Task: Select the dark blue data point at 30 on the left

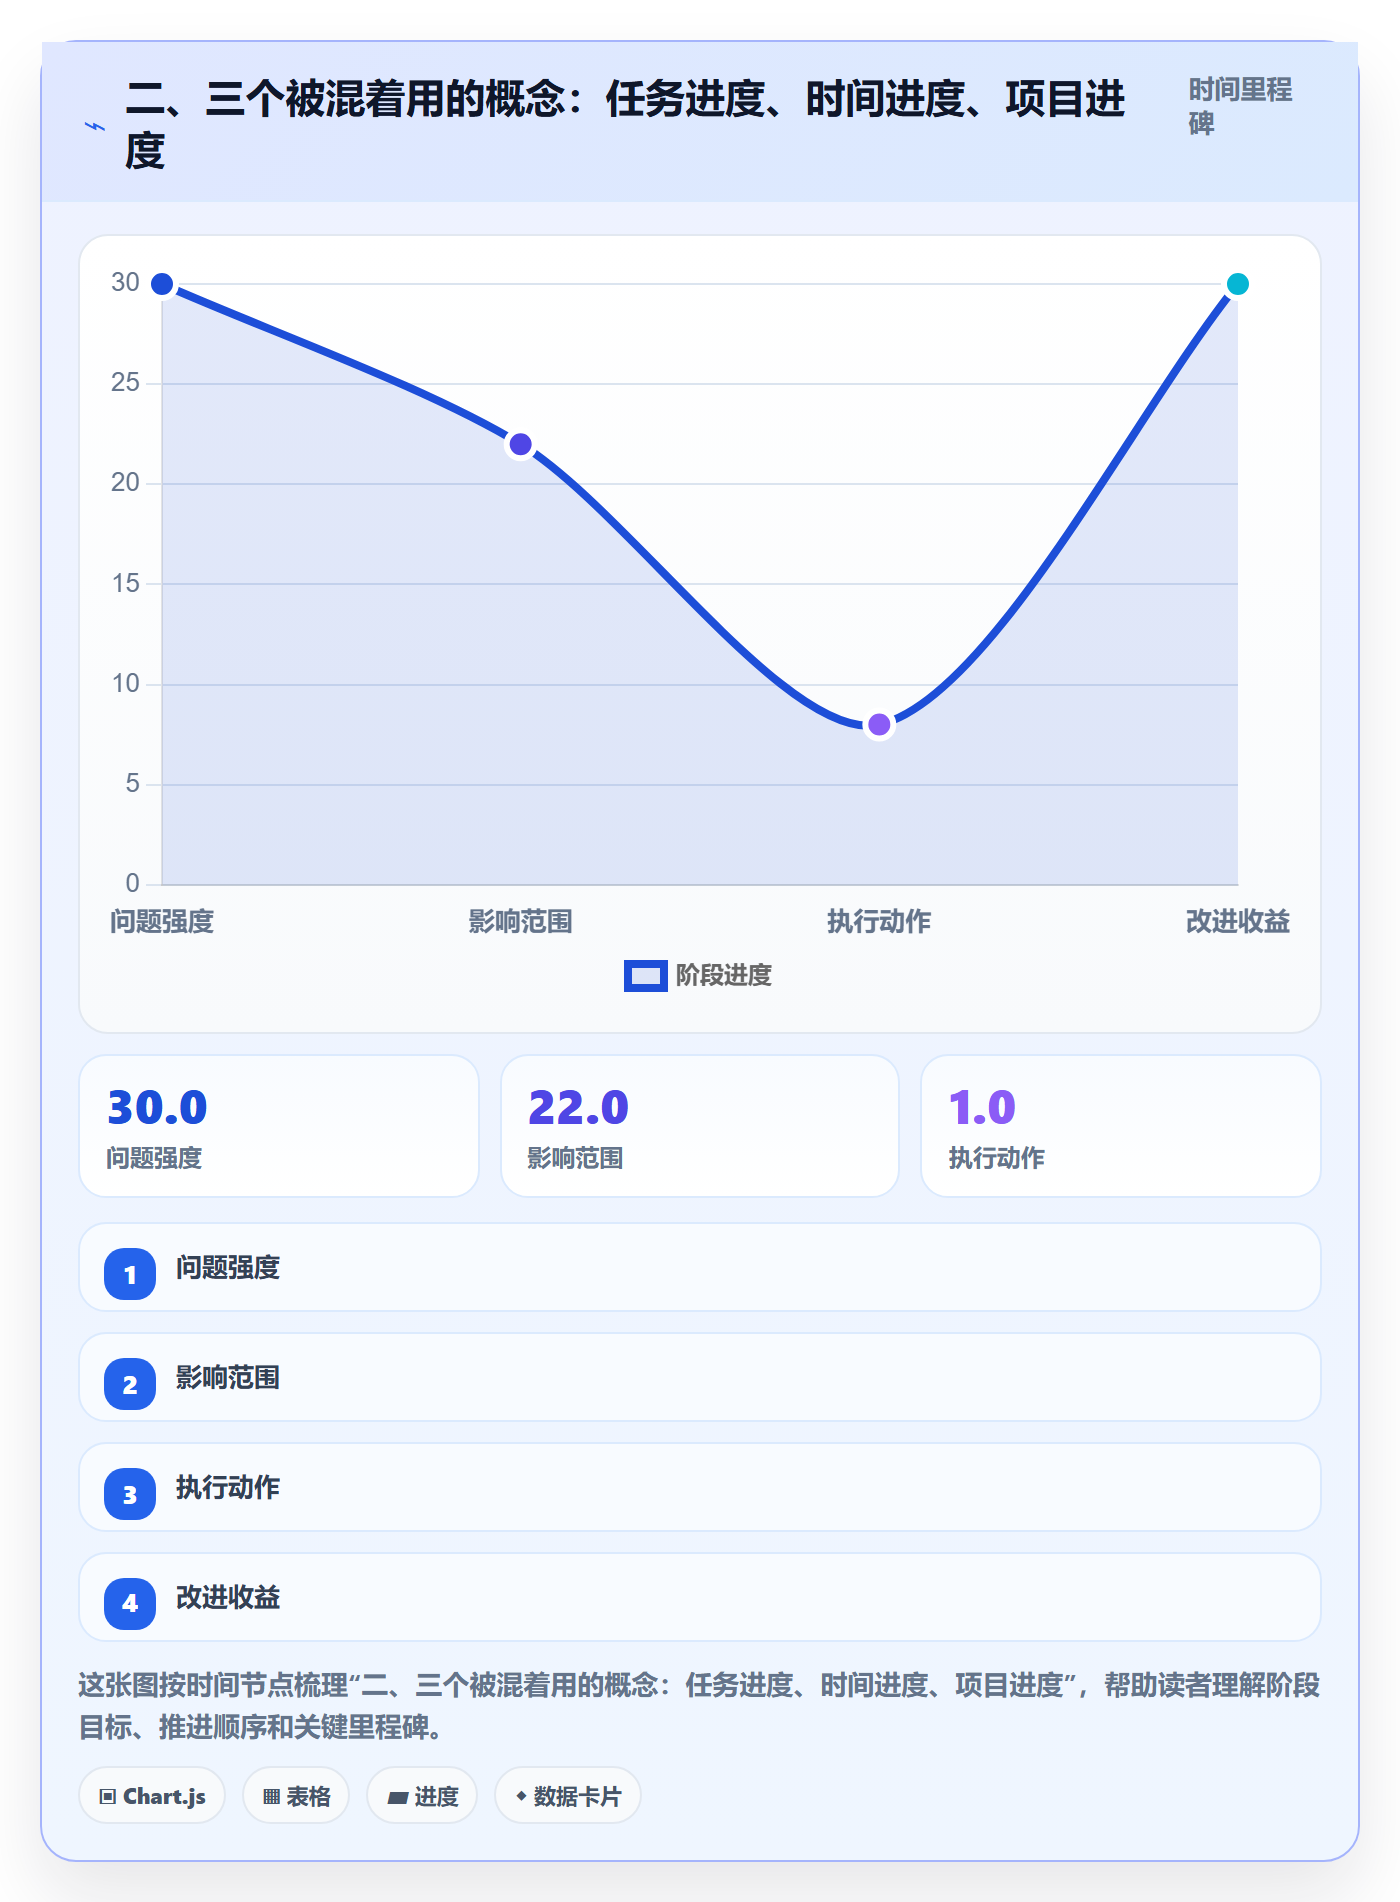Action: [162, 284]
